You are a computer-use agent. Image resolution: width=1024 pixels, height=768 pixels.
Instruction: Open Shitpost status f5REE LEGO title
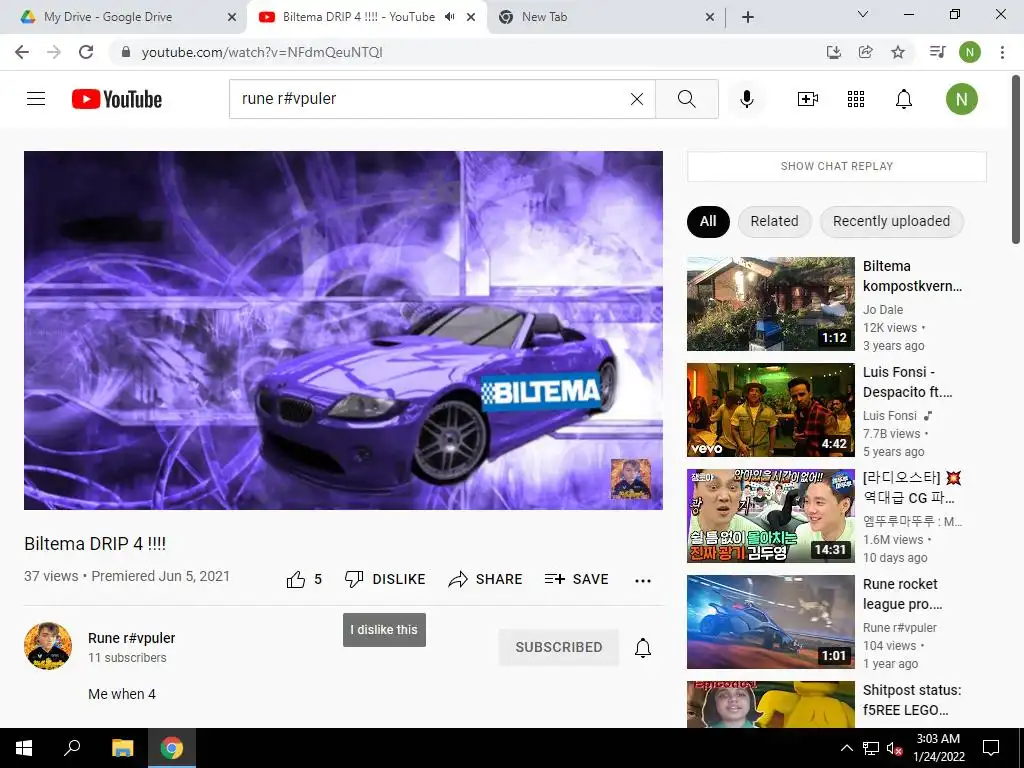pos(912,700)
